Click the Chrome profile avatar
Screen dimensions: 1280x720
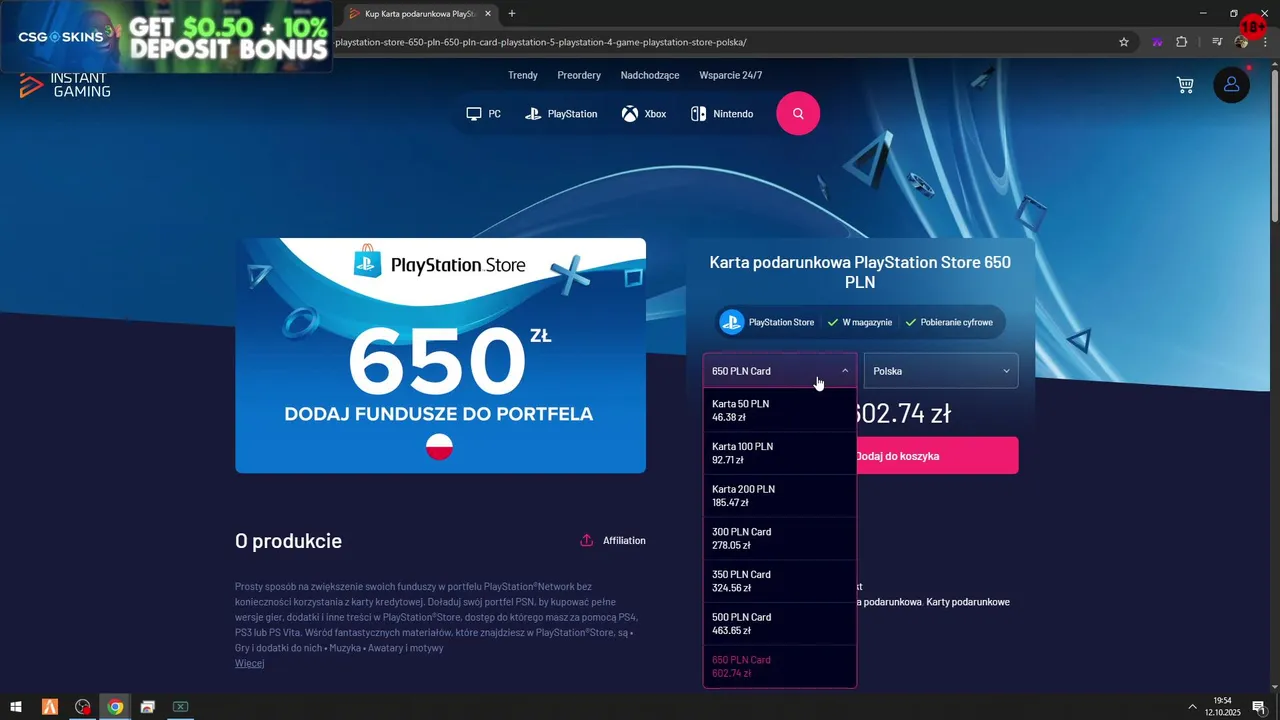pos(1241,42)
